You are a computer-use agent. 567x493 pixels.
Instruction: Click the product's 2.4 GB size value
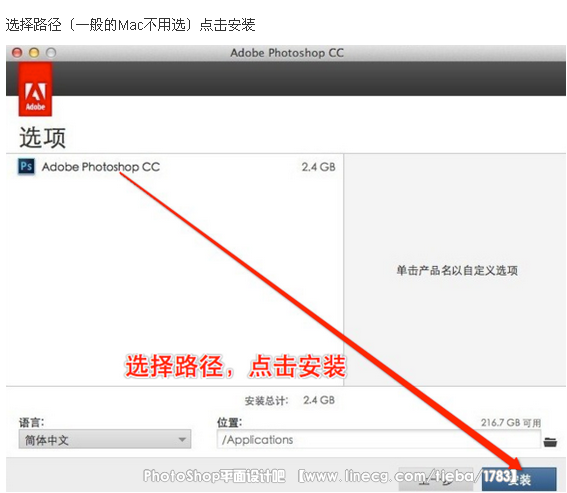pos(319,167)
